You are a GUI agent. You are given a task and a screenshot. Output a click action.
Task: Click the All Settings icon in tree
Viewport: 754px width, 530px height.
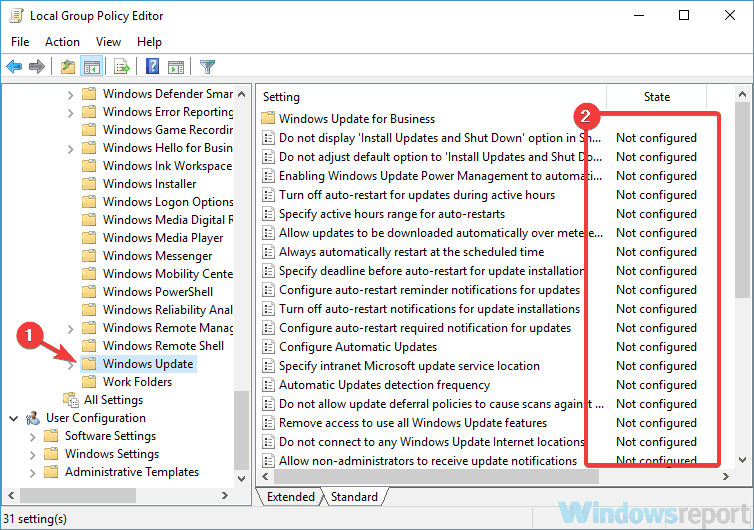pos(71,400)
